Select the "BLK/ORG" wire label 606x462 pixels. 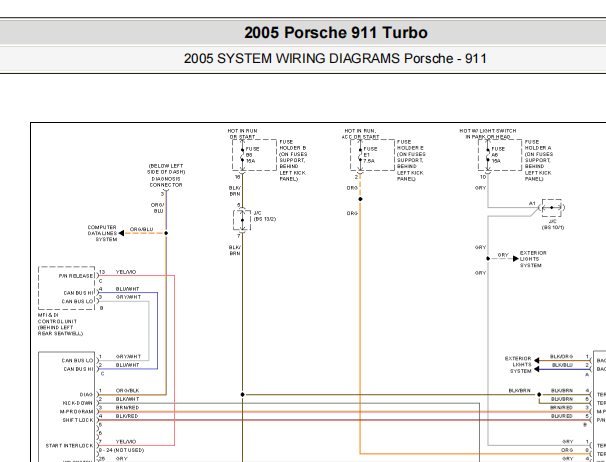(x=562, y=356)
